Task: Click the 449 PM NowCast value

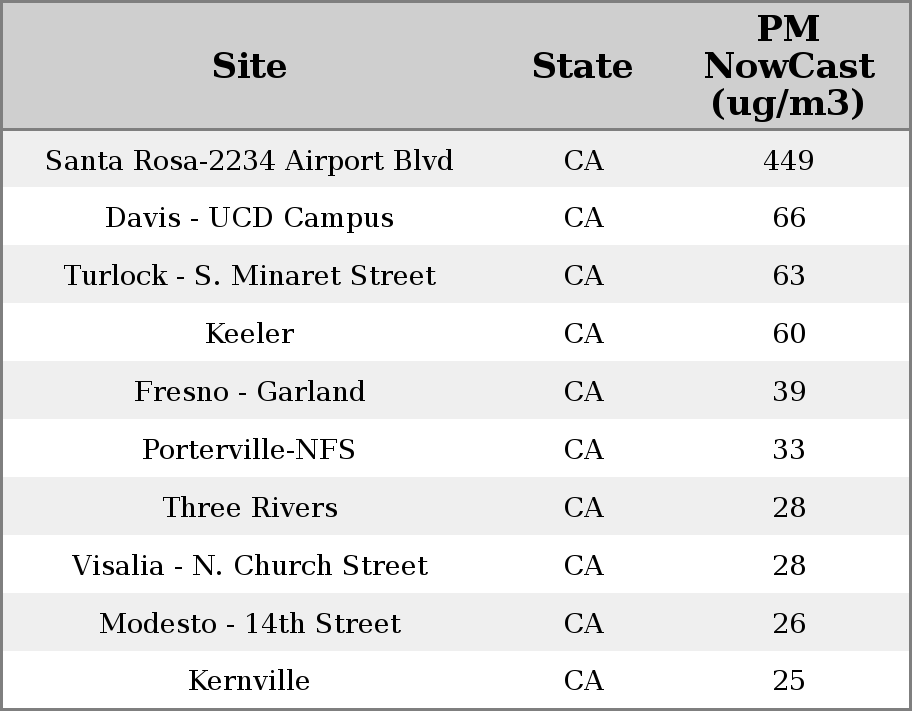Action: click(x=788, y=160)
